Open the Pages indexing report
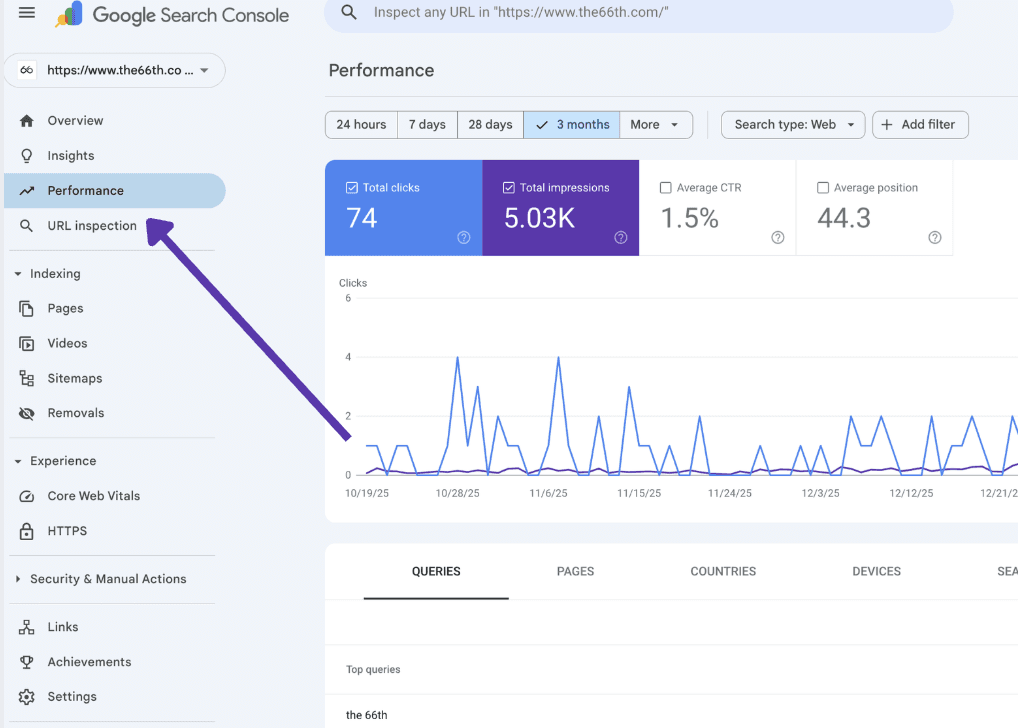The image size is (1018, 728). click(115, 308)
